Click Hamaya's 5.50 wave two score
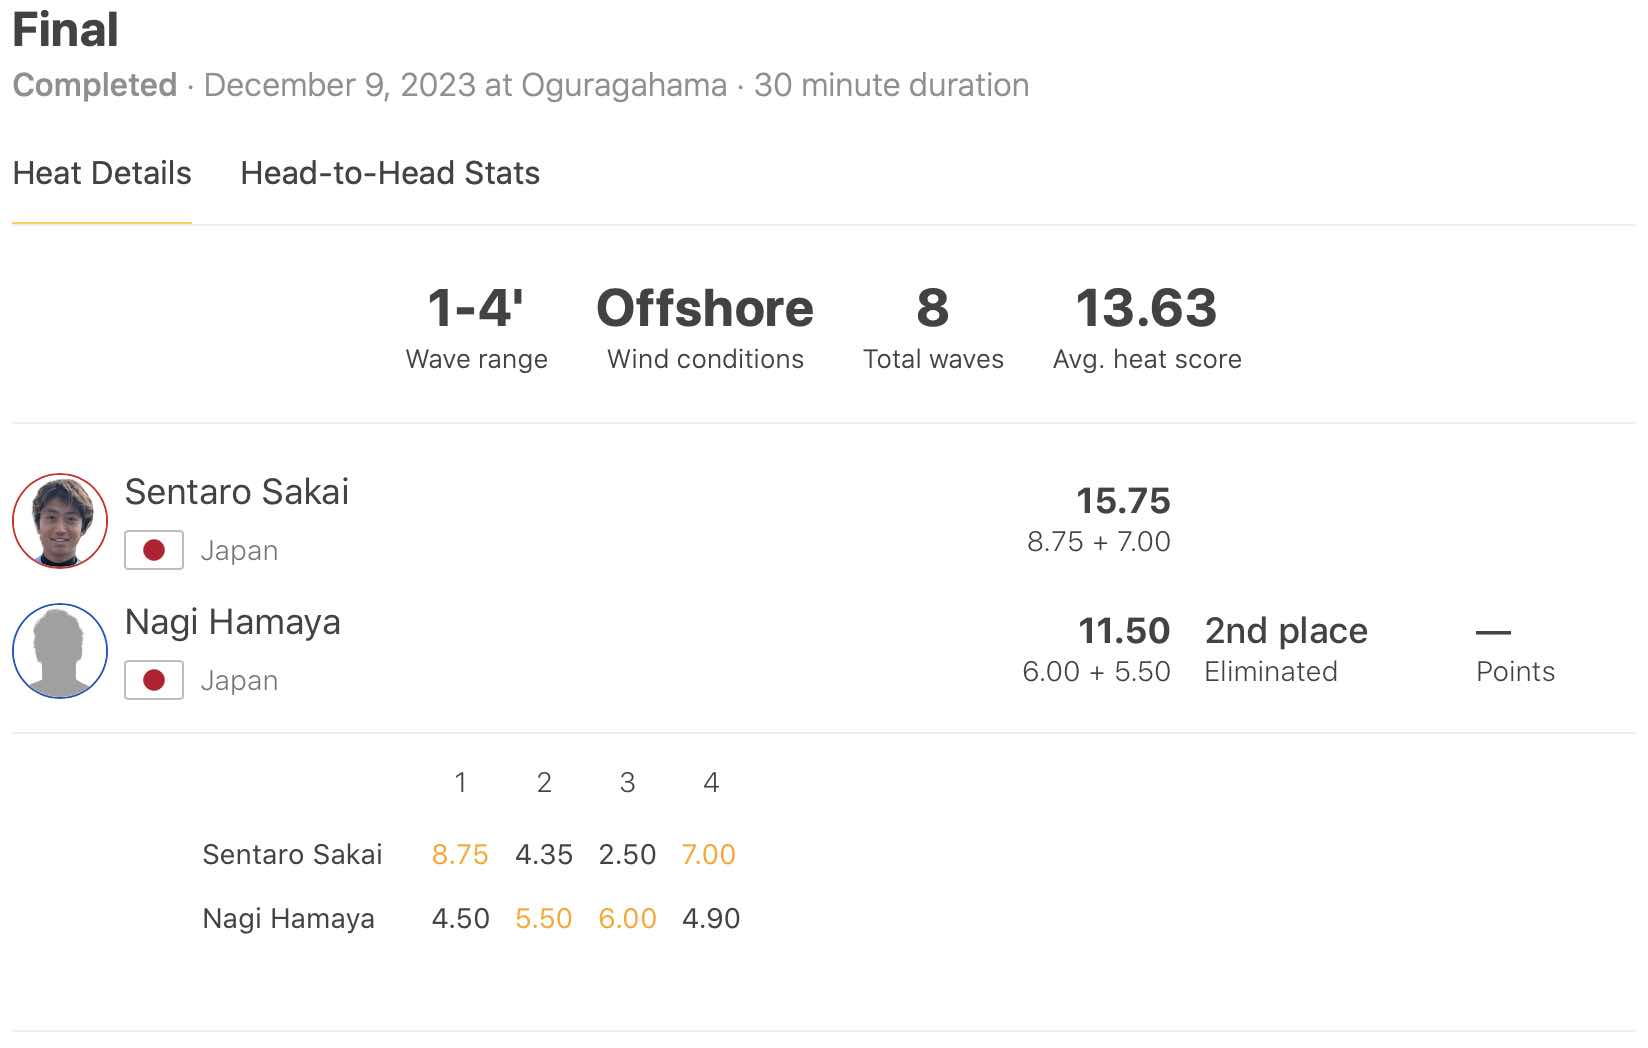The width and height of the screenshot is (1648, 1048). [x=543, y=919]
